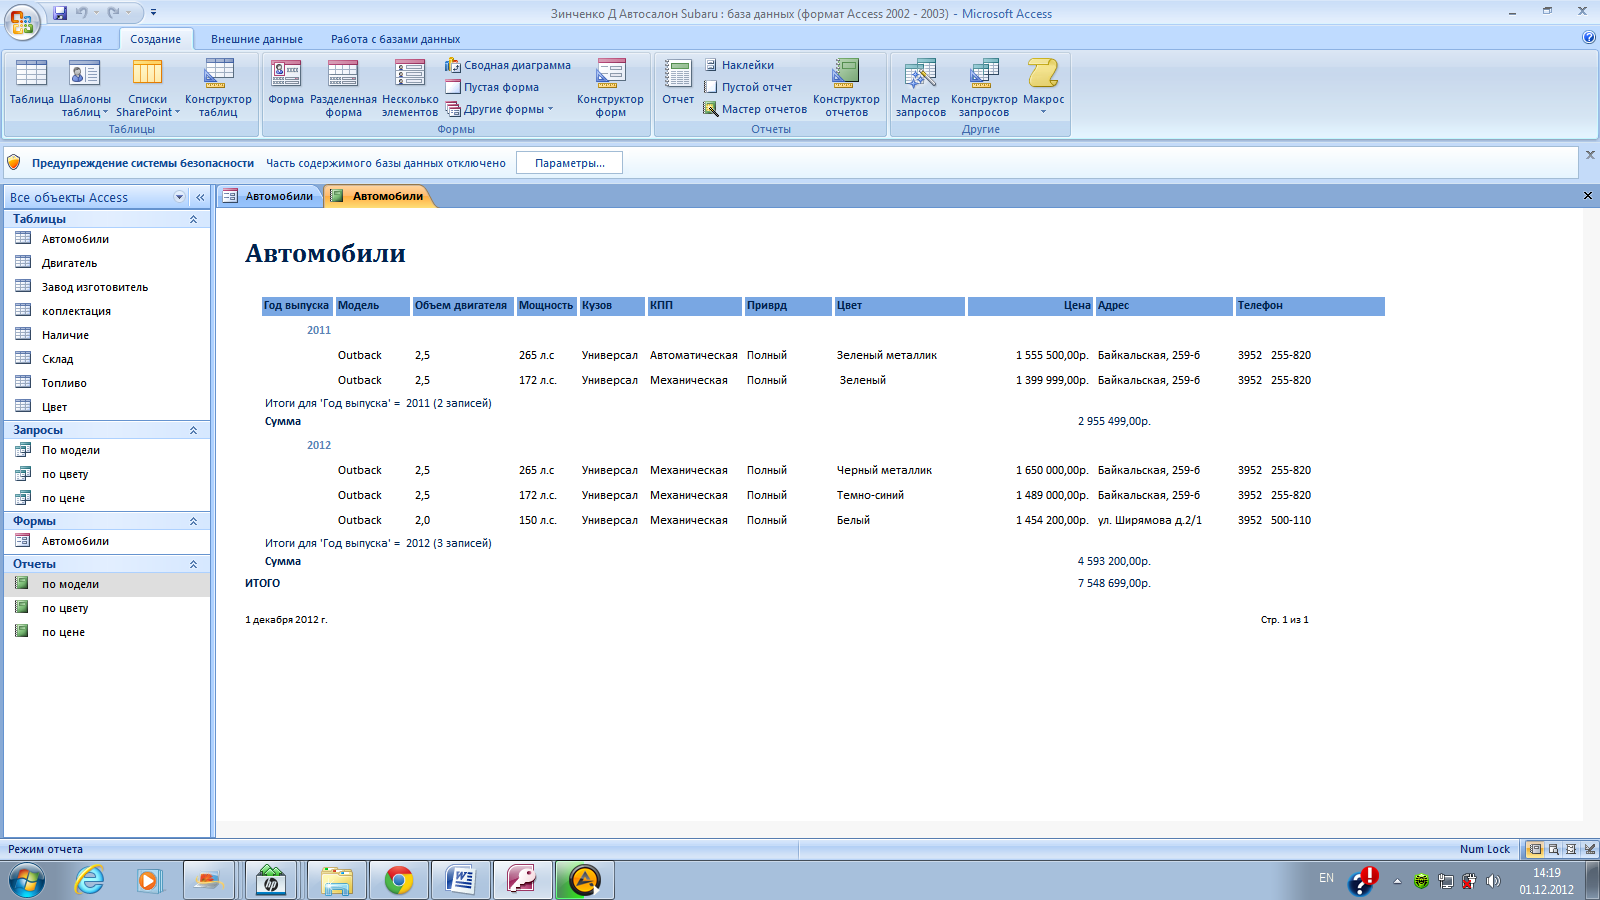Viewport: 1600px width, 900px height.
Task: Click the Цена column header
Action: pos(1030,306)
